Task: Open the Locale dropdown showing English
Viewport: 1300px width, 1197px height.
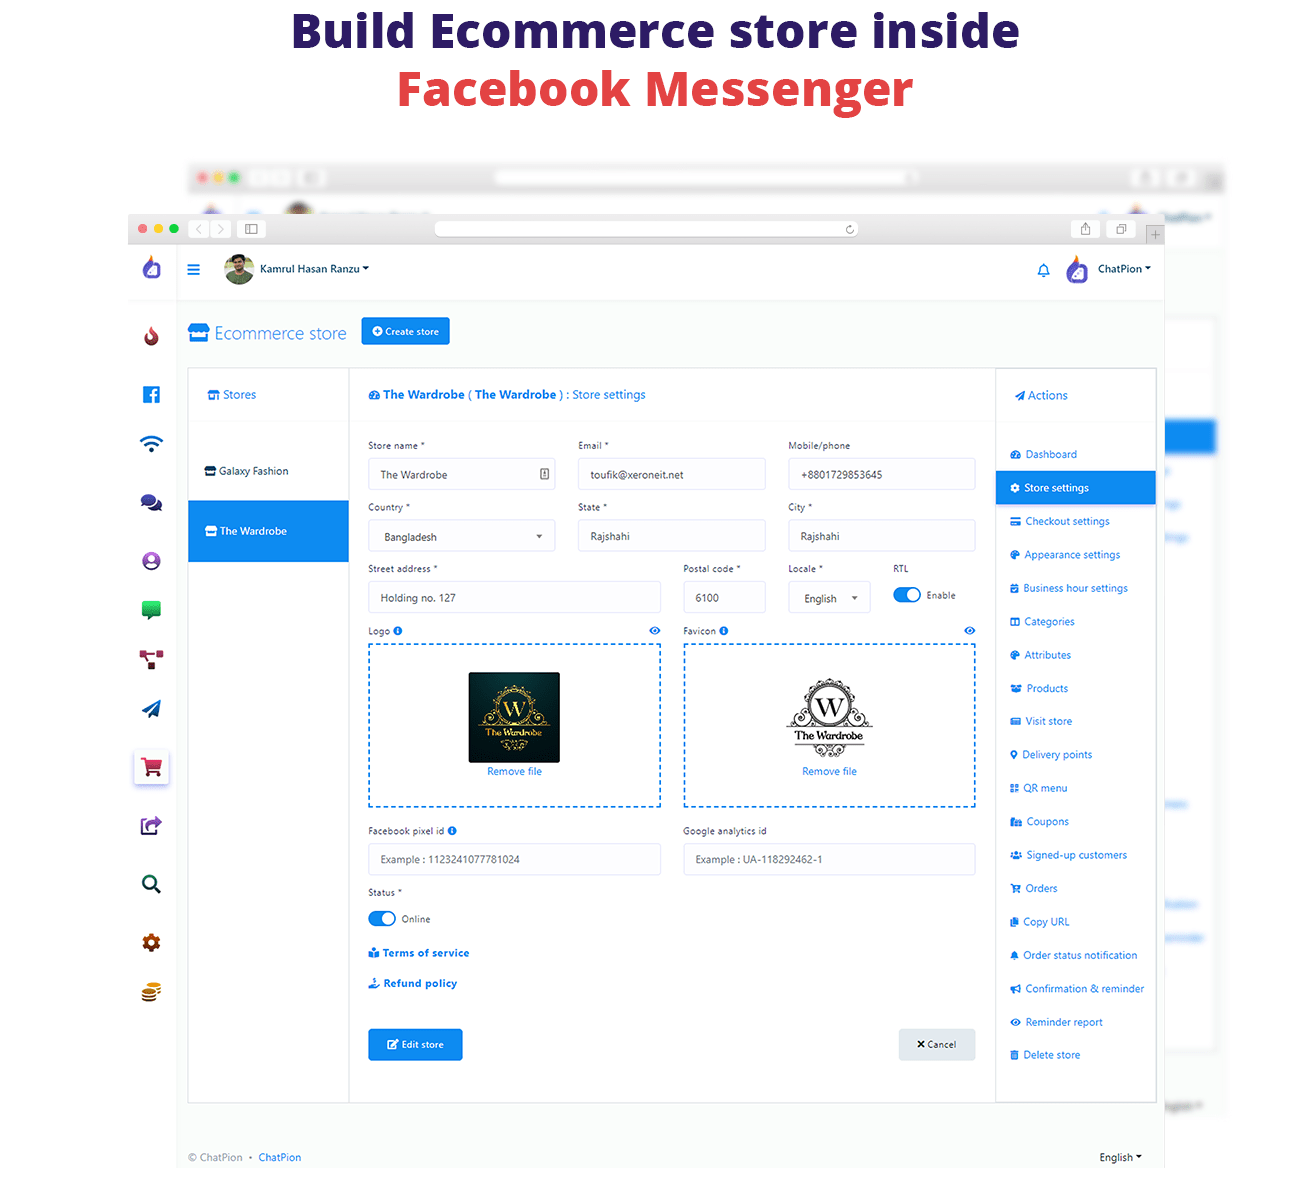Action: point(829,598)
